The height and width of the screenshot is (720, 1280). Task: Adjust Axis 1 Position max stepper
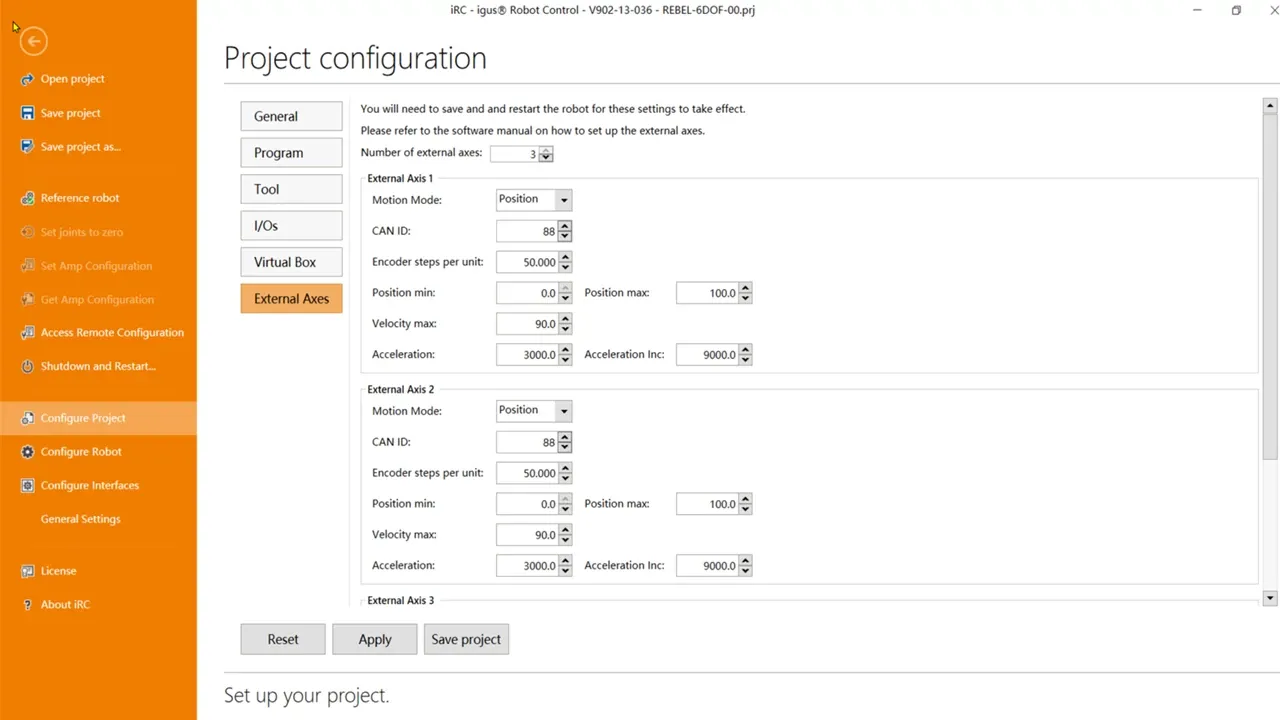point(745,293)
